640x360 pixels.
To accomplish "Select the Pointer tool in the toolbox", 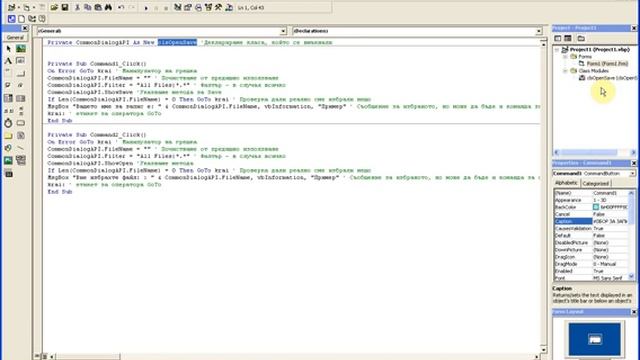I will click(9, 49).
